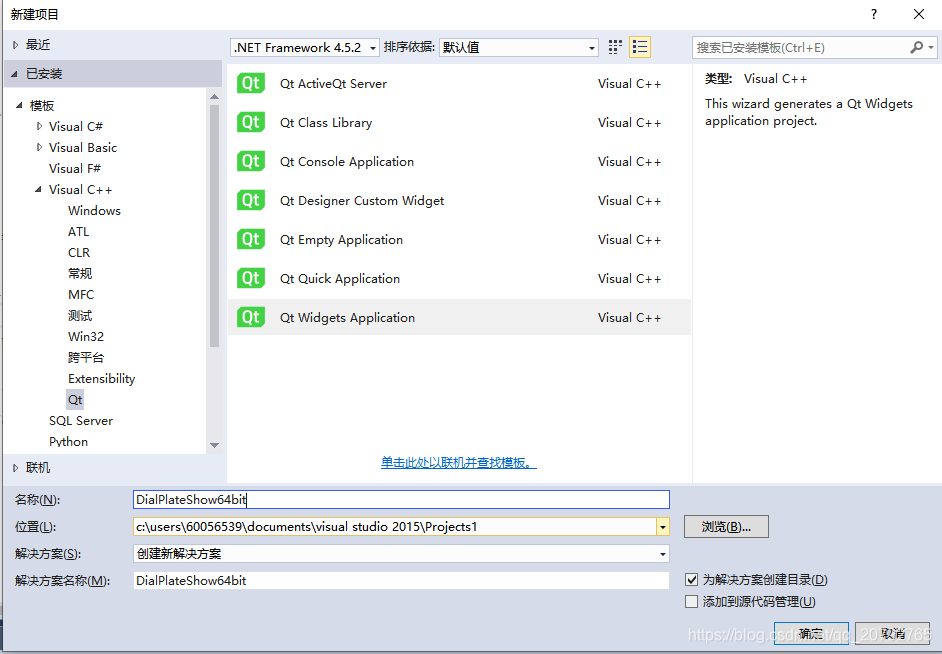Click the 取消 cancel button
942x654 pixels.
coord(893,634)
